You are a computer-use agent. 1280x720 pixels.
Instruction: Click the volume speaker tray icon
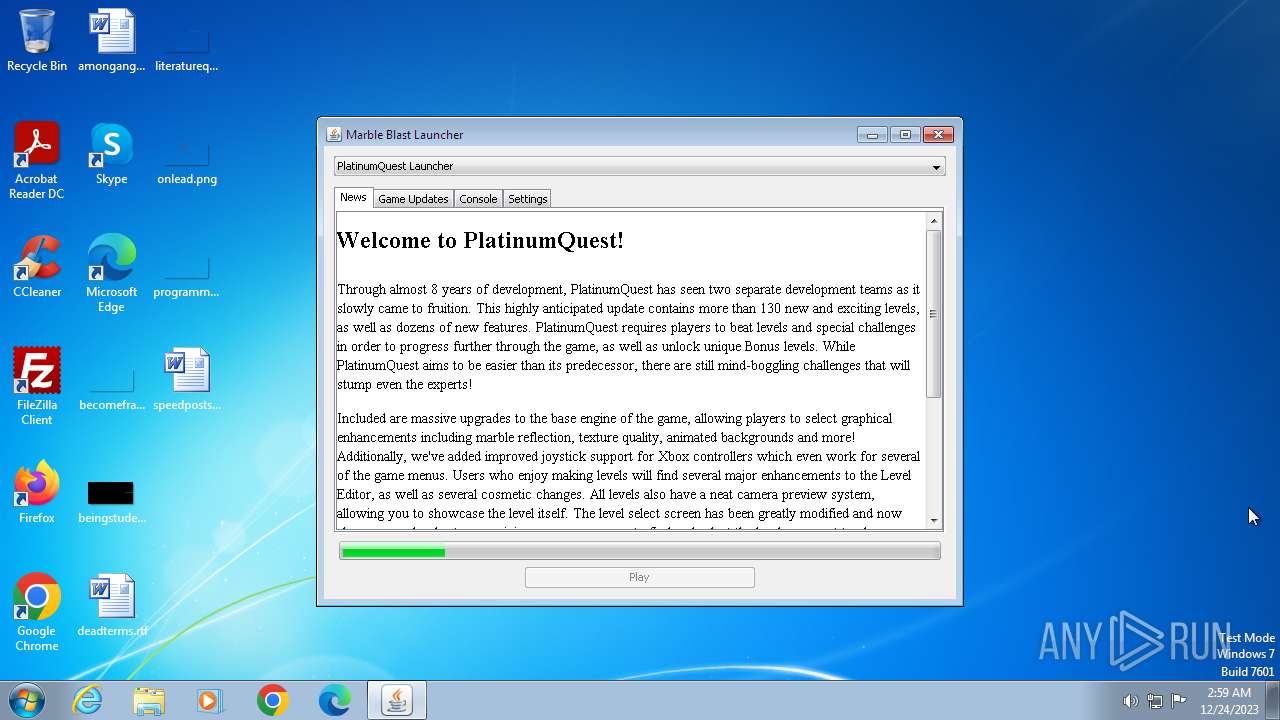[x=1130, y=700]
